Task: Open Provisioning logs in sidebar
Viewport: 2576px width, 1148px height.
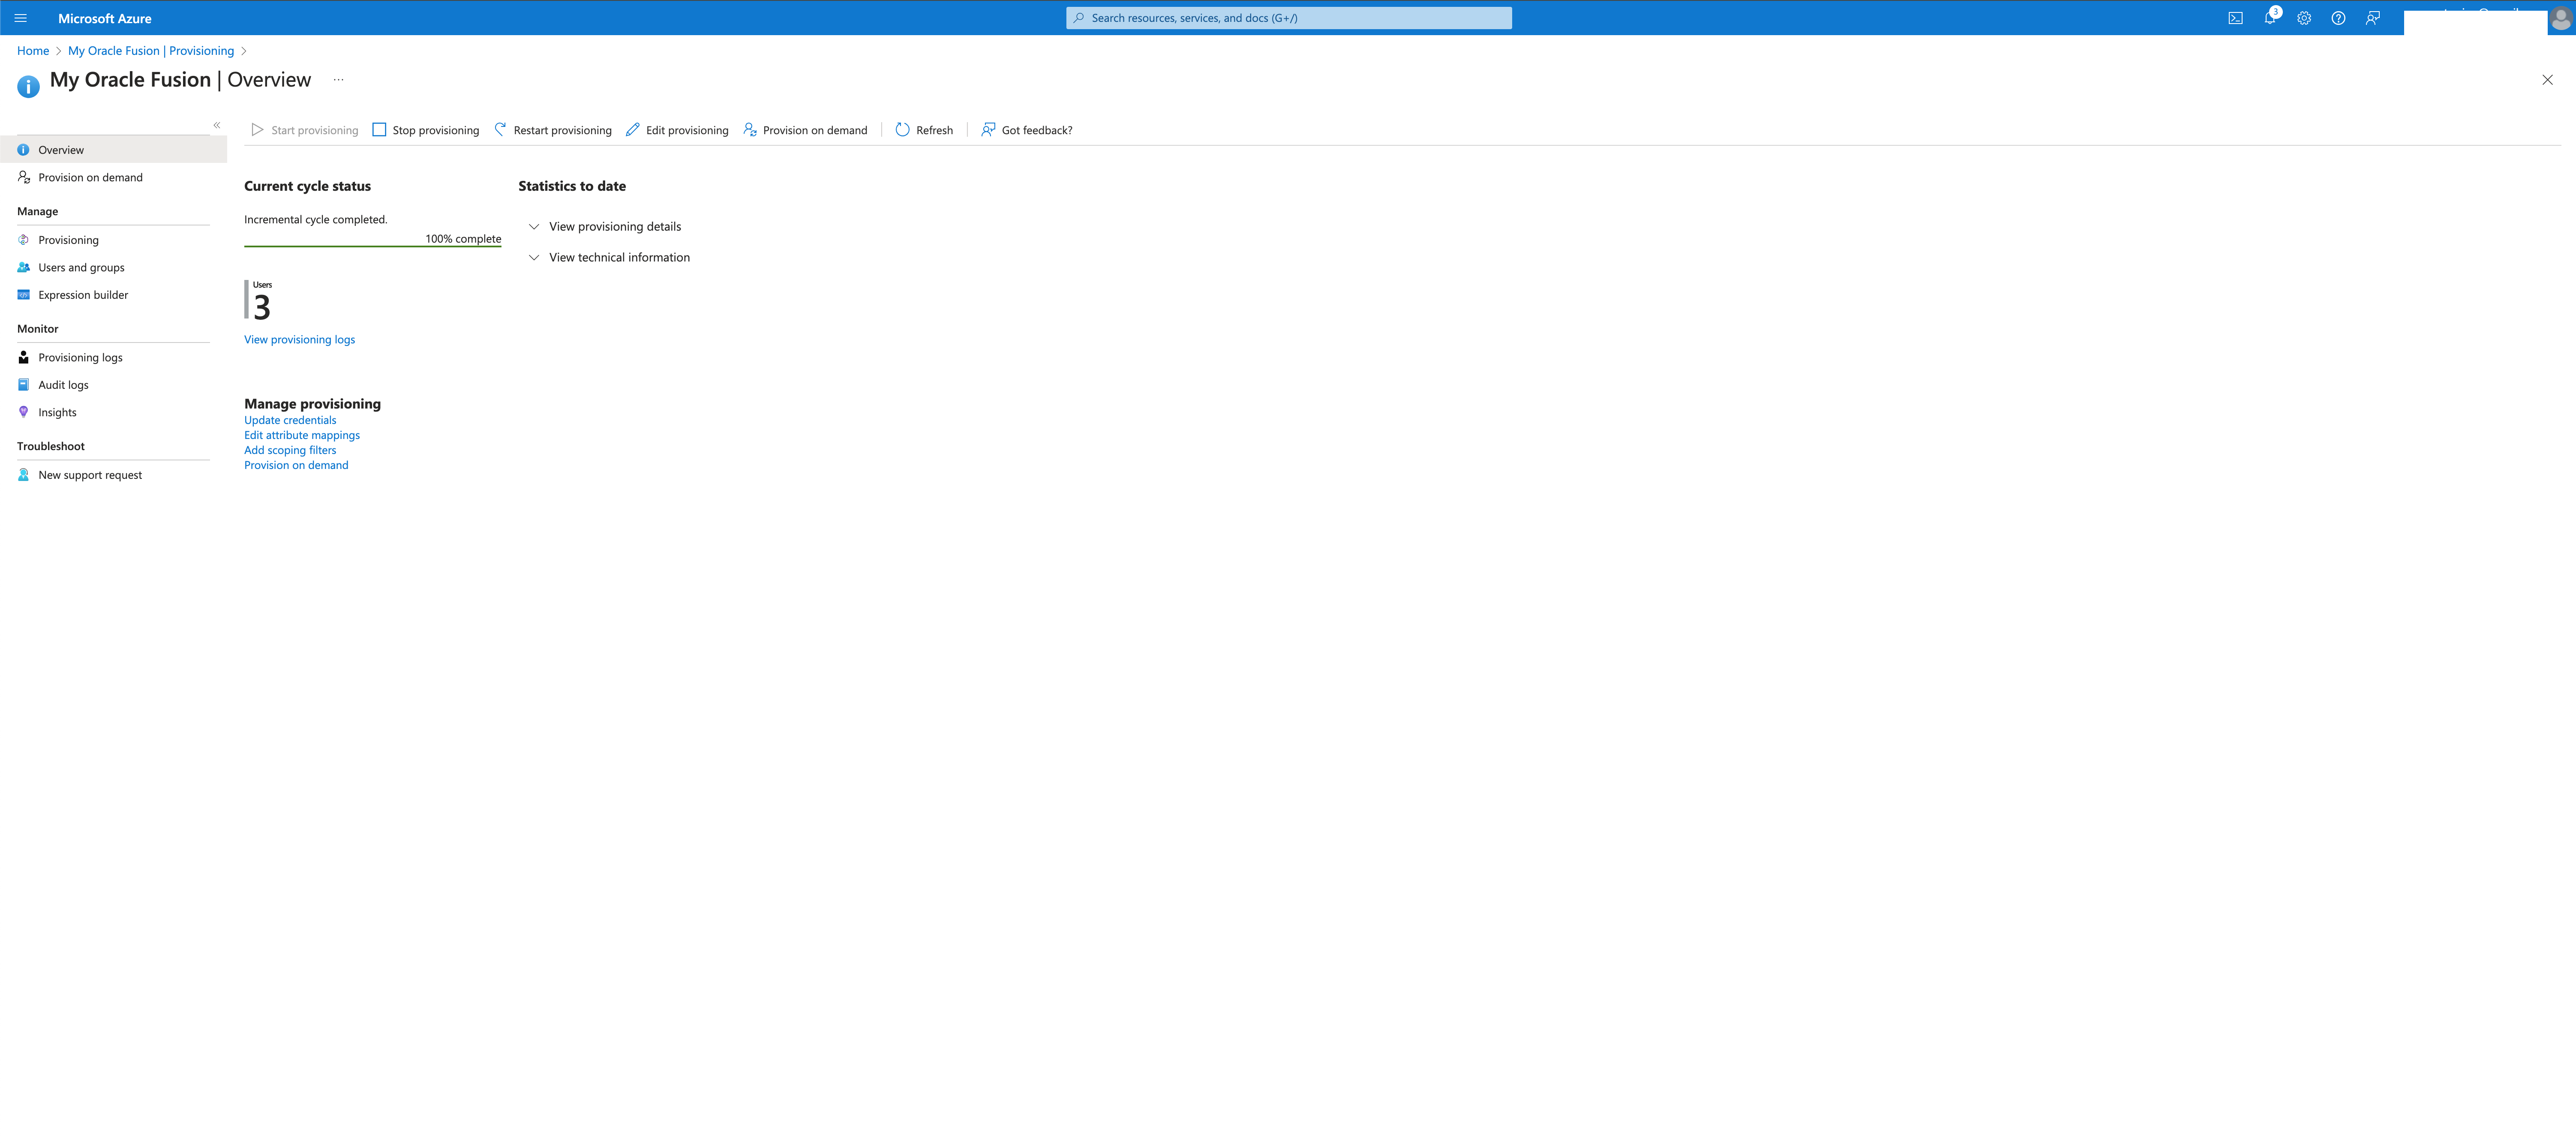Action: (80, 358)
